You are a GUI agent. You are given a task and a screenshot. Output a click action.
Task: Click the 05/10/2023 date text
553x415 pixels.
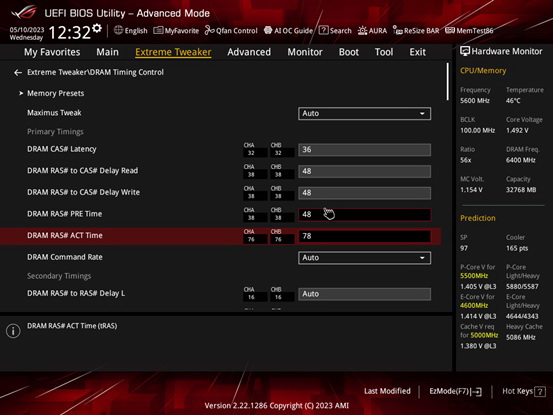tap(27, 30)
